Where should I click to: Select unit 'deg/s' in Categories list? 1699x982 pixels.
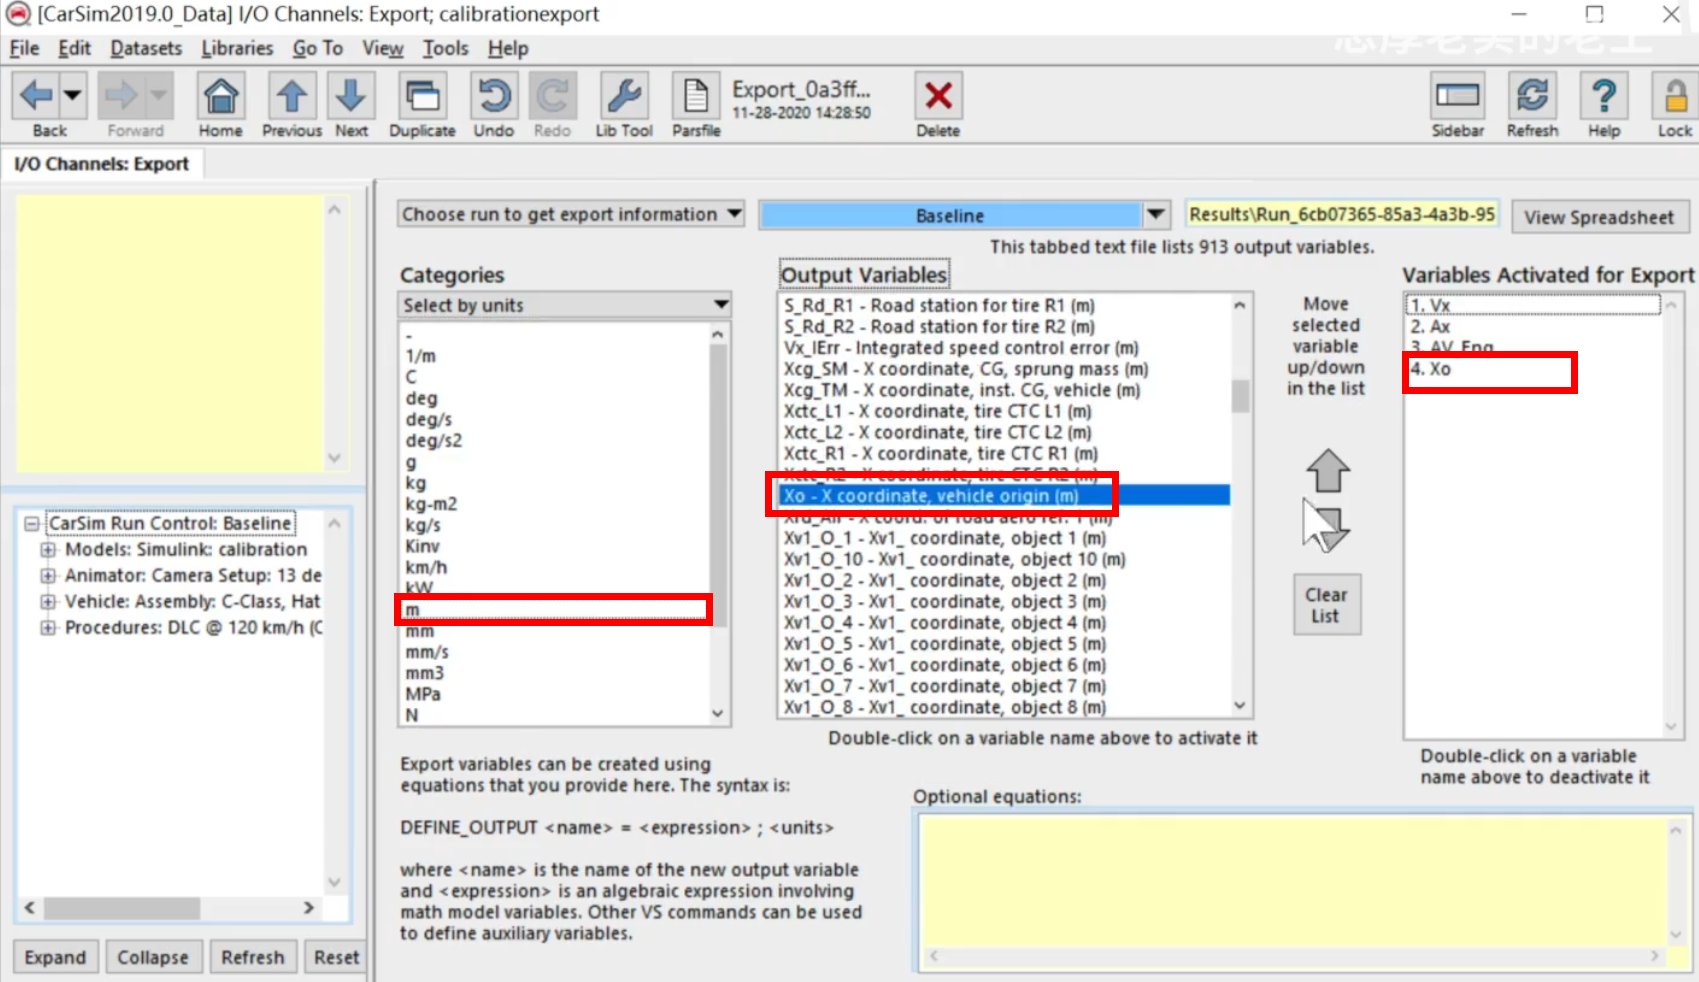429,419
